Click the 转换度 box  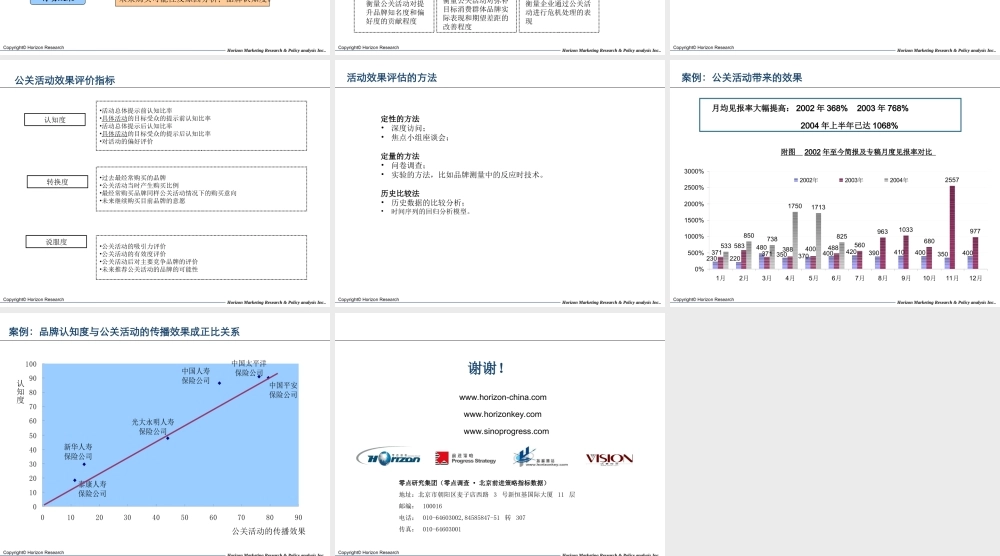click(57, 182)
